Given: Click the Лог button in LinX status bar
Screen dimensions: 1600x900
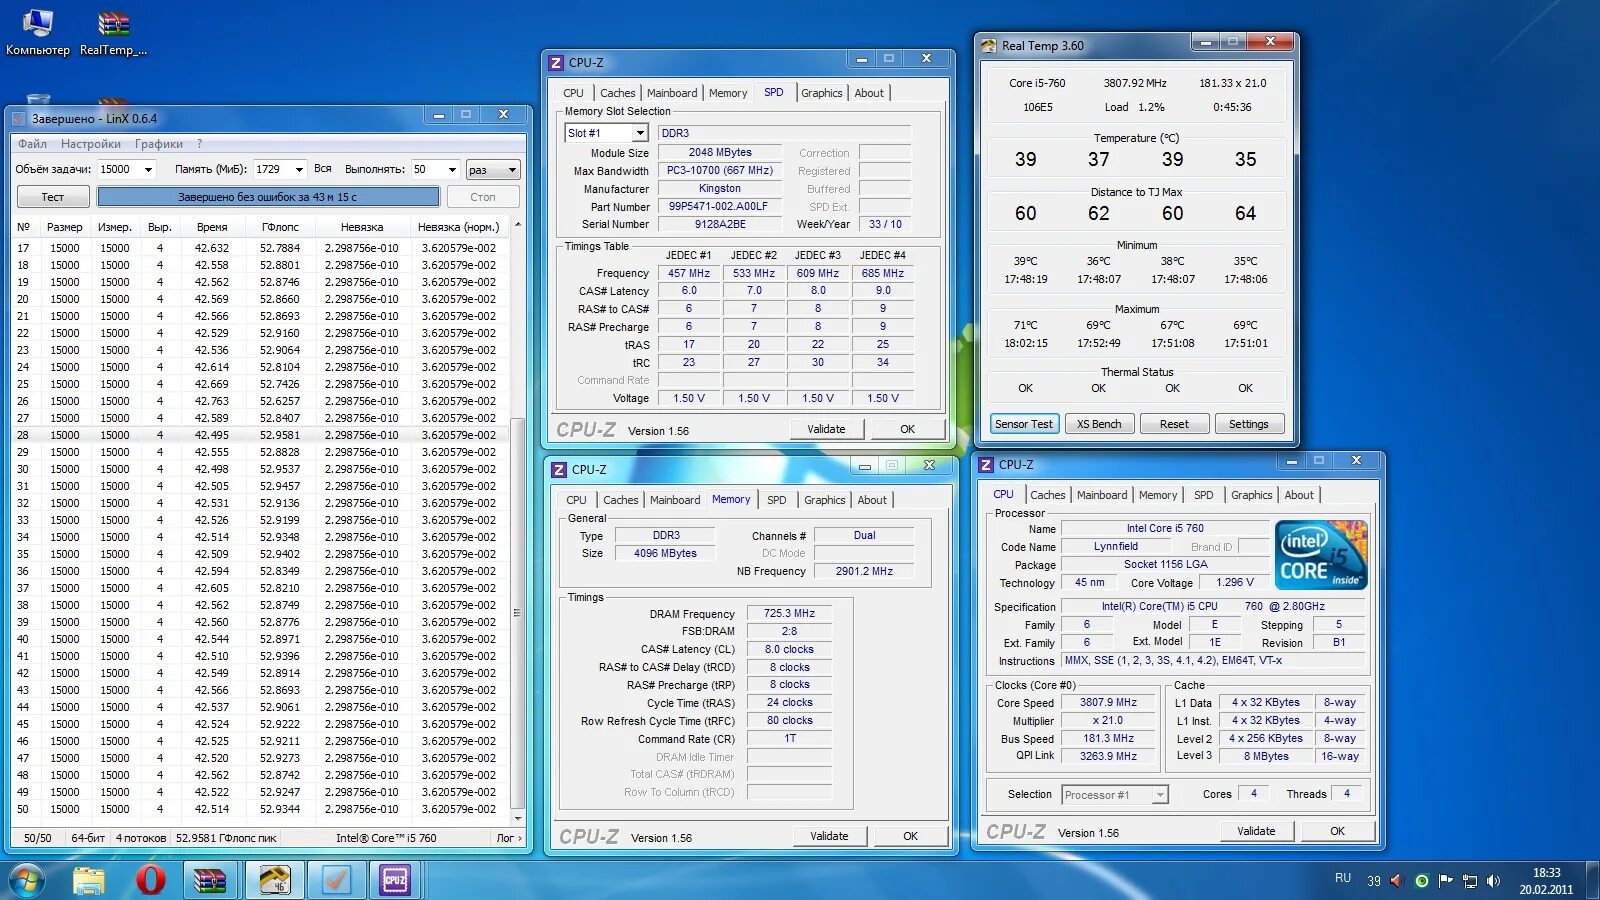Looking at the screenshot, I should pyautogui.click(x=509, y=838).
